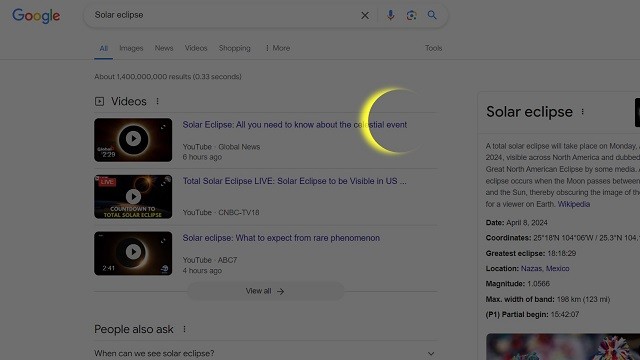Play the Global News eclipse video thumbnail

tap(133, 140)
